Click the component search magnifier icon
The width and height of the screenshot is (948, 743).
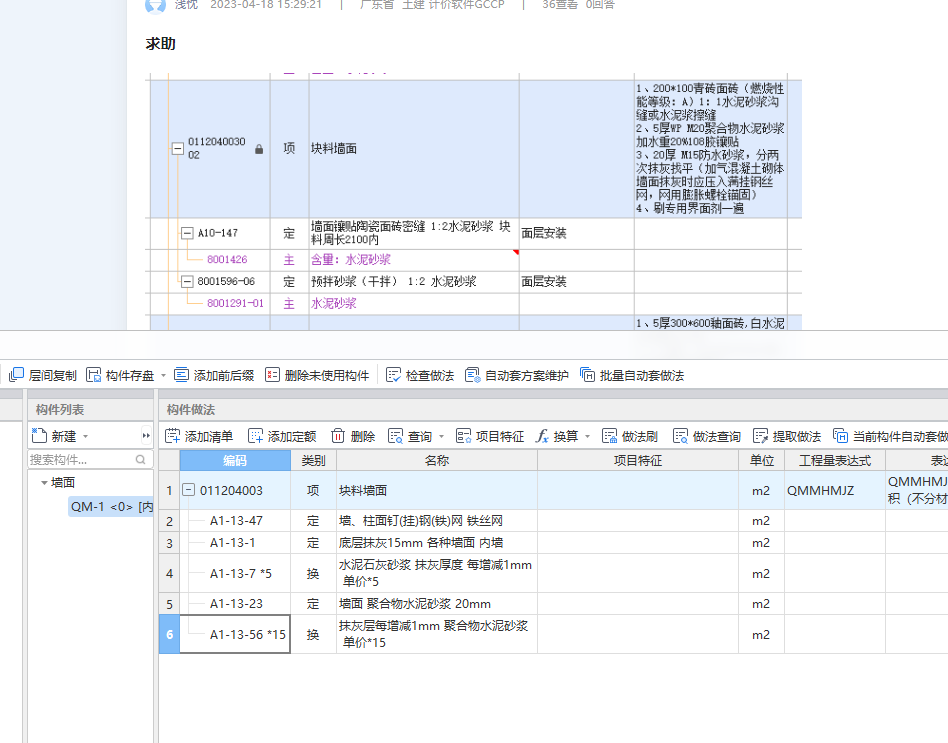tap(141, 459)
